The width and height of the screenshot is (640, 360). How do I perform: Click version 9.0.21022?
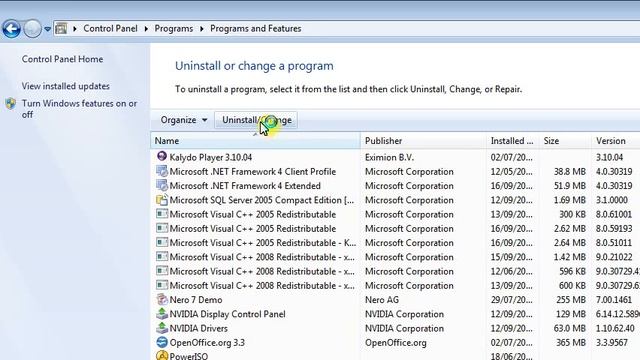(x=614, y=257)
